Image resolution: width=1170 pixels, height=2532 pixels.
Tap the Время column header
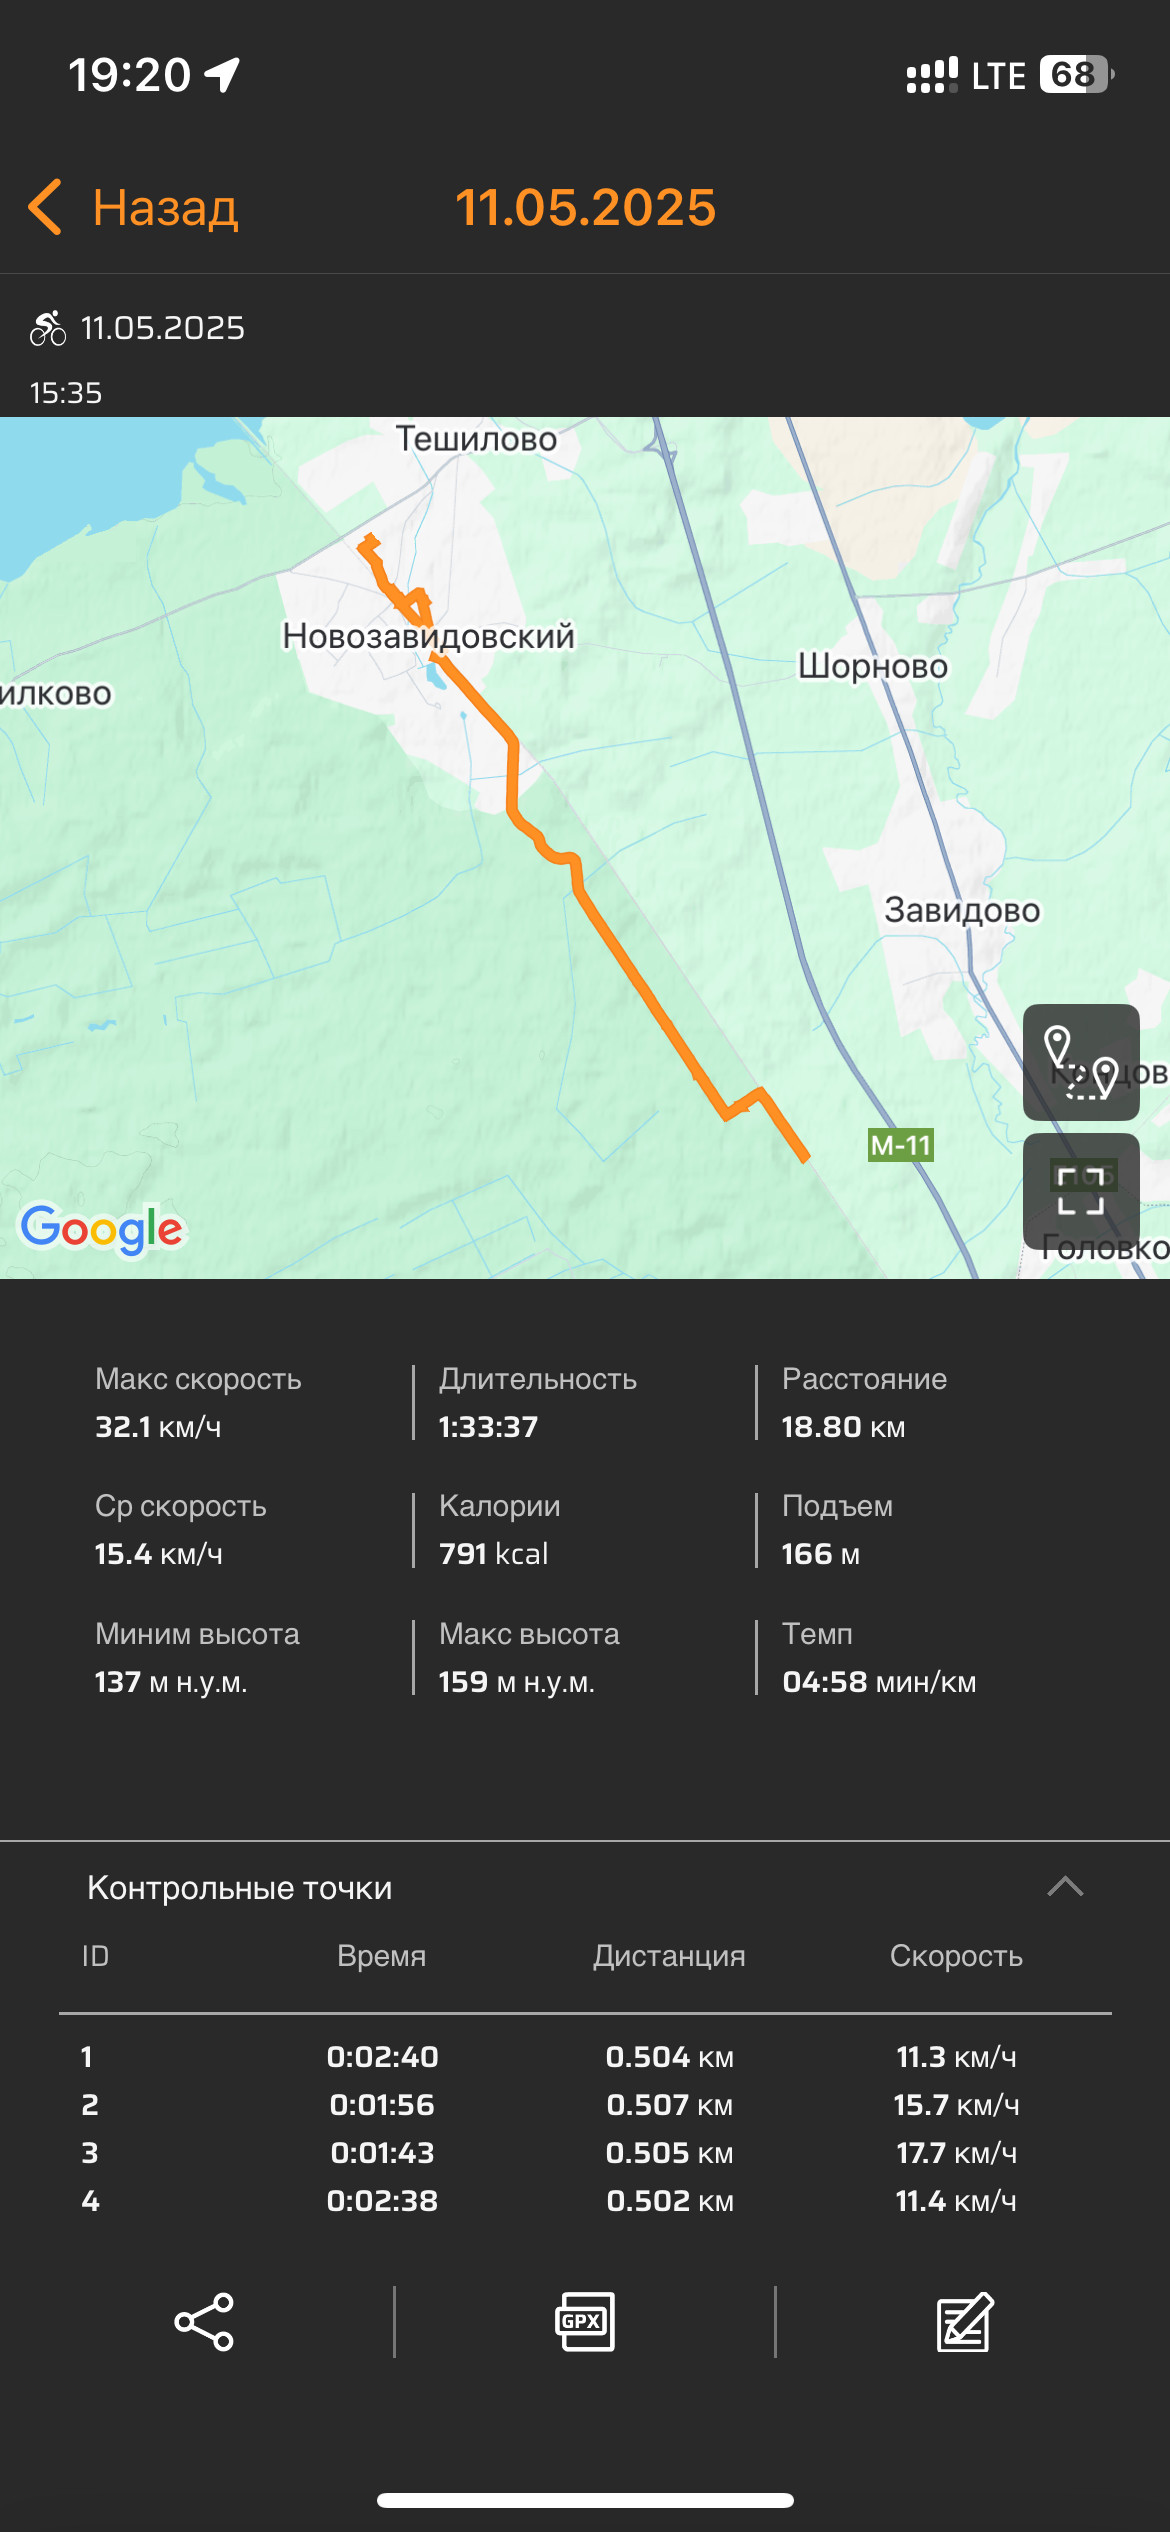click(382, 1955)
